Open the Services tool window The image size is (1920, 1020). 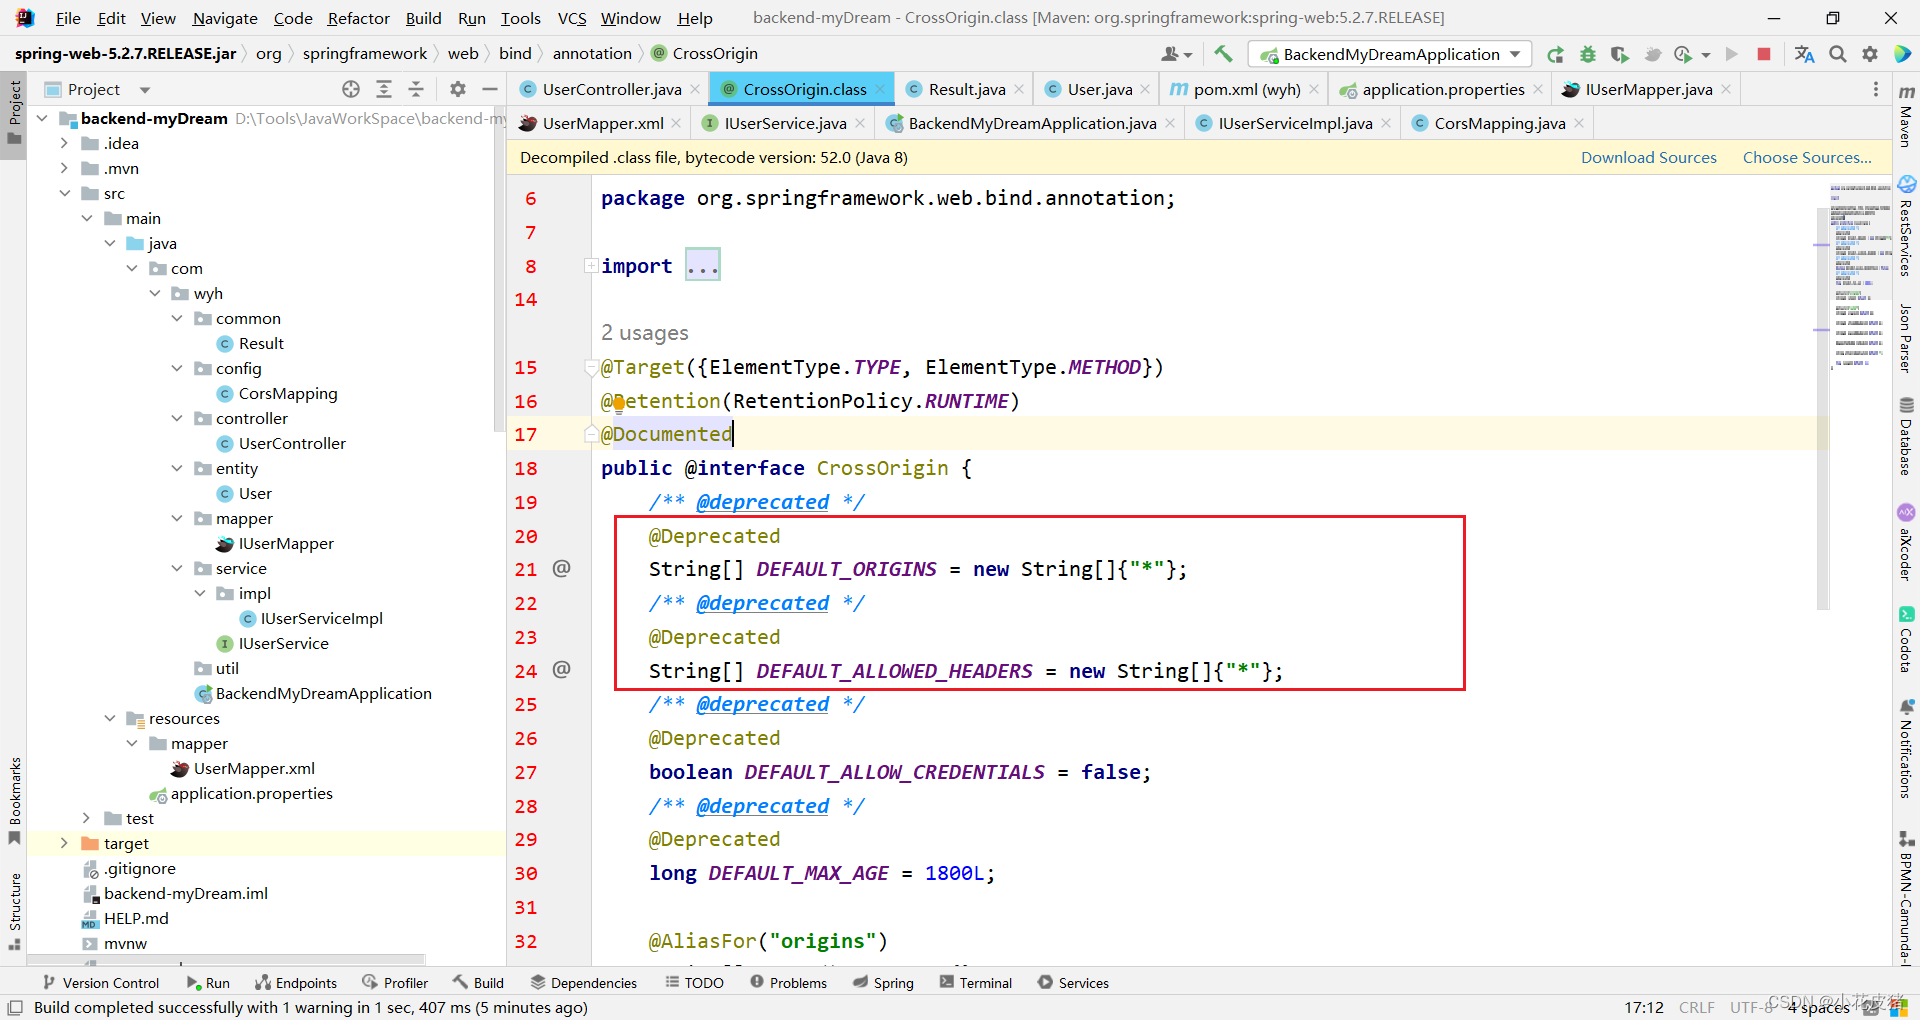click(1073, 983)
